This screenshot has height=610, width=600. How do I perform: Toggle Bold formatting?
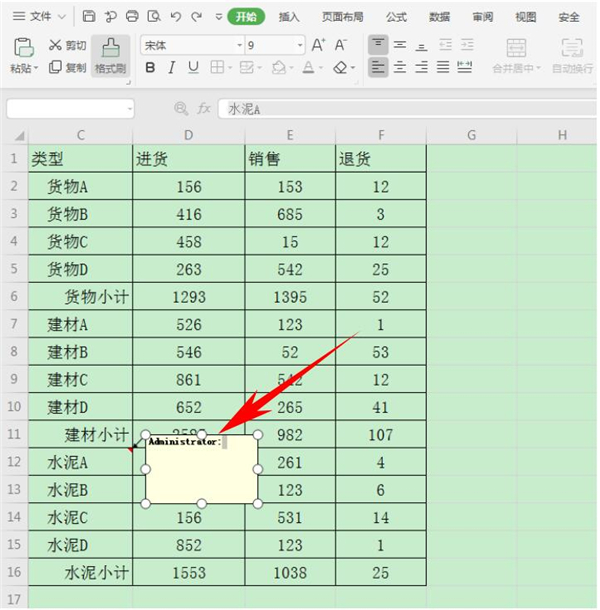click(150, 67)
